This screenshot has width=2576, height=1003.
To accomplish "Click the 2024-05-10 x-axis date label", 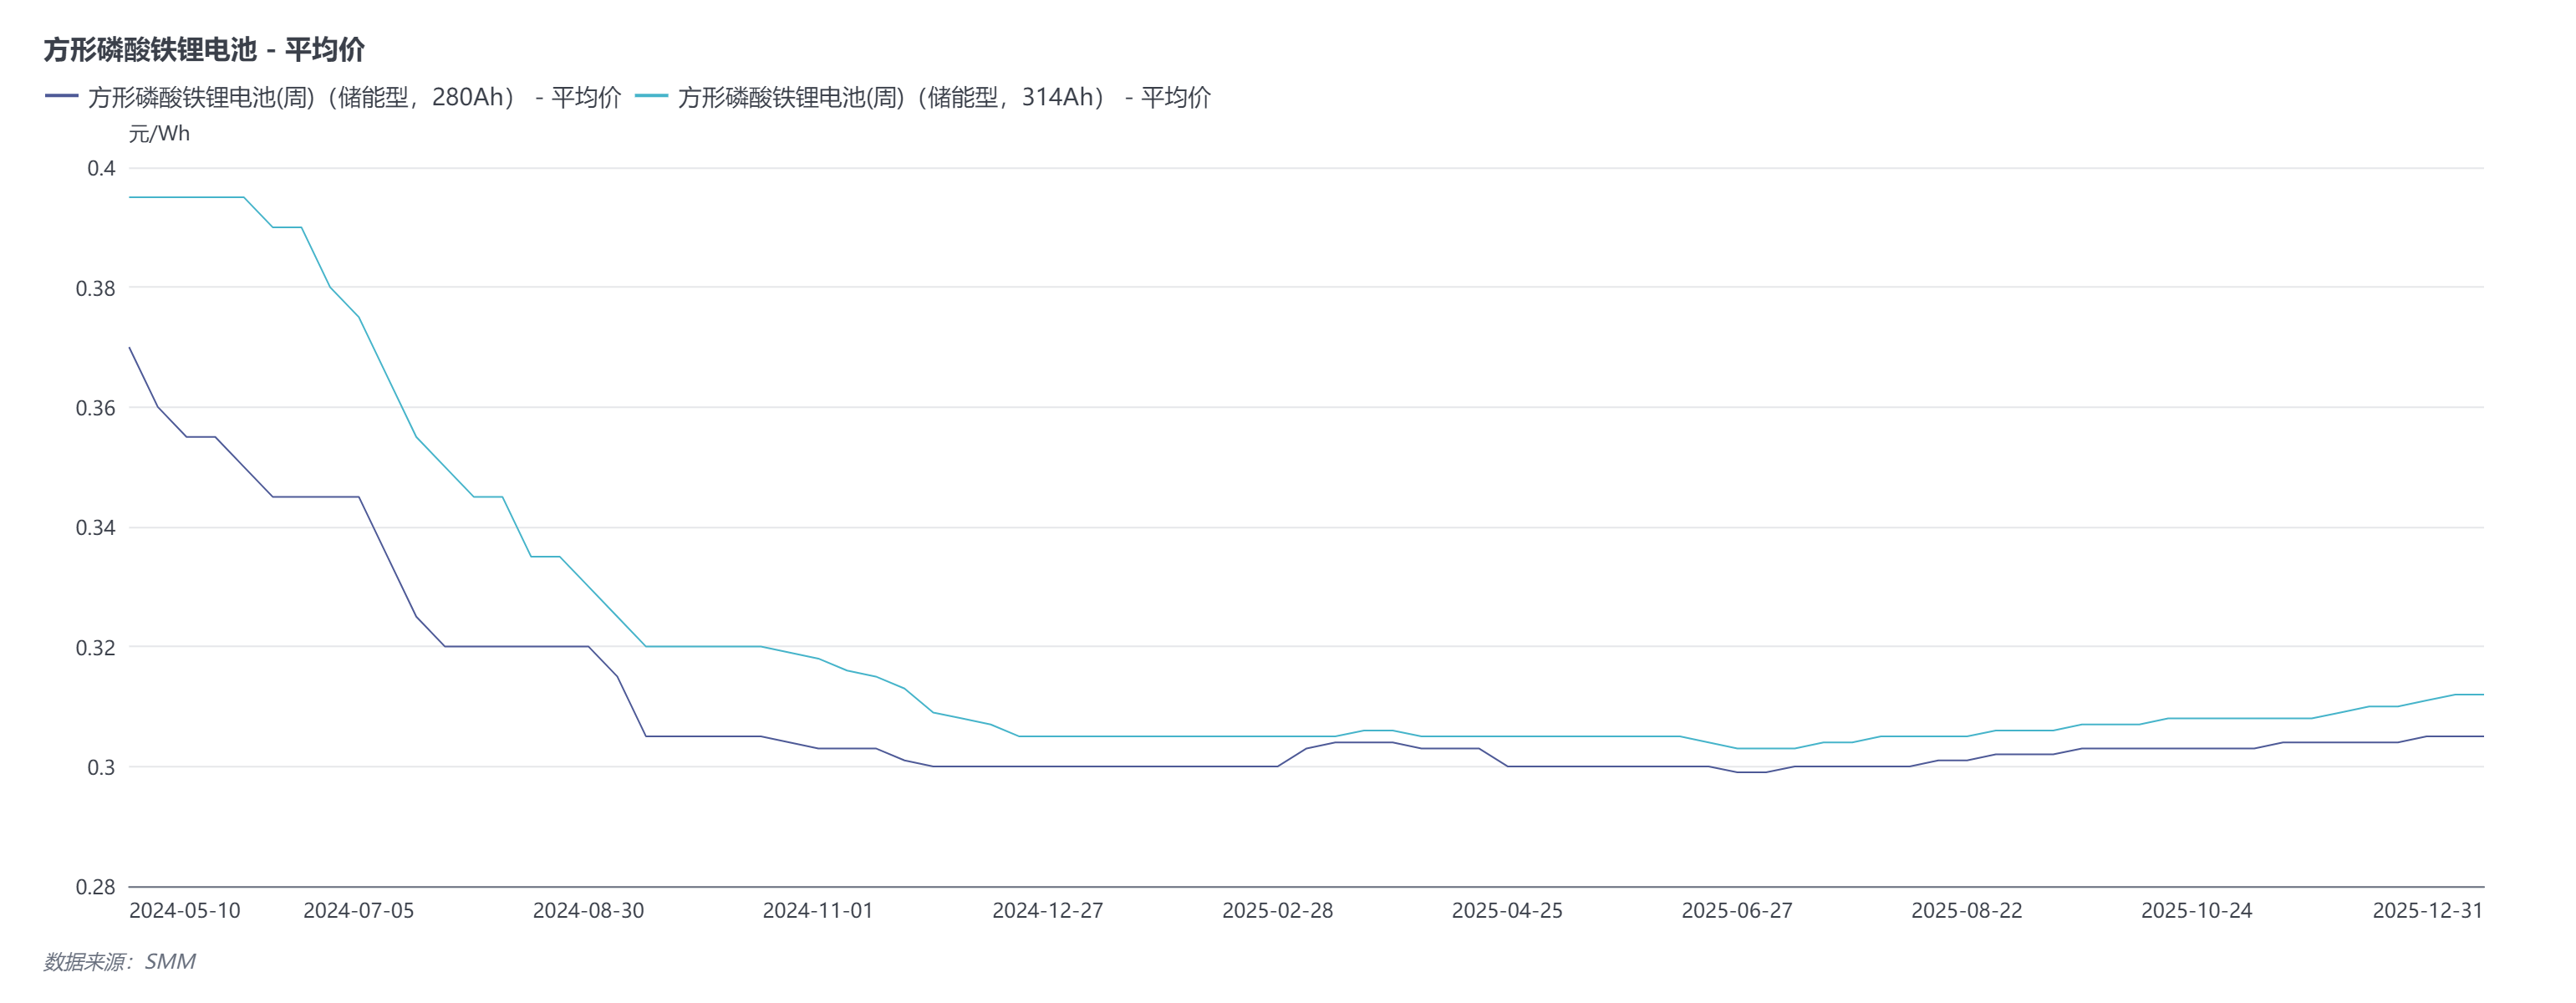I will (x=185, y=911).
